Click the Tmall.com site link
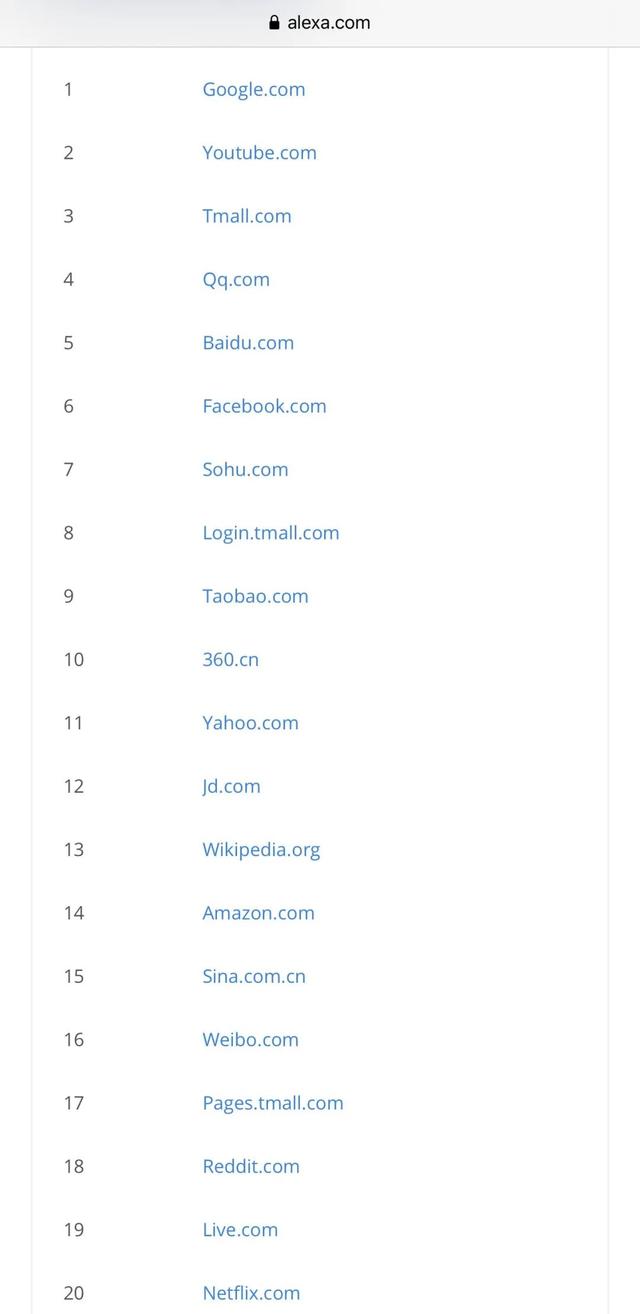 click(247, 216)
